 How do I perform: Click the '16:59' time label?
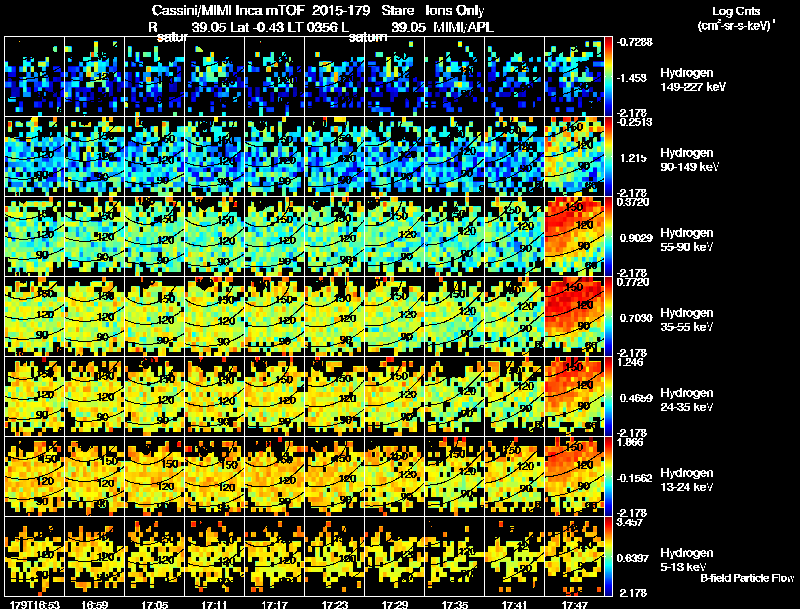point(94,605)
